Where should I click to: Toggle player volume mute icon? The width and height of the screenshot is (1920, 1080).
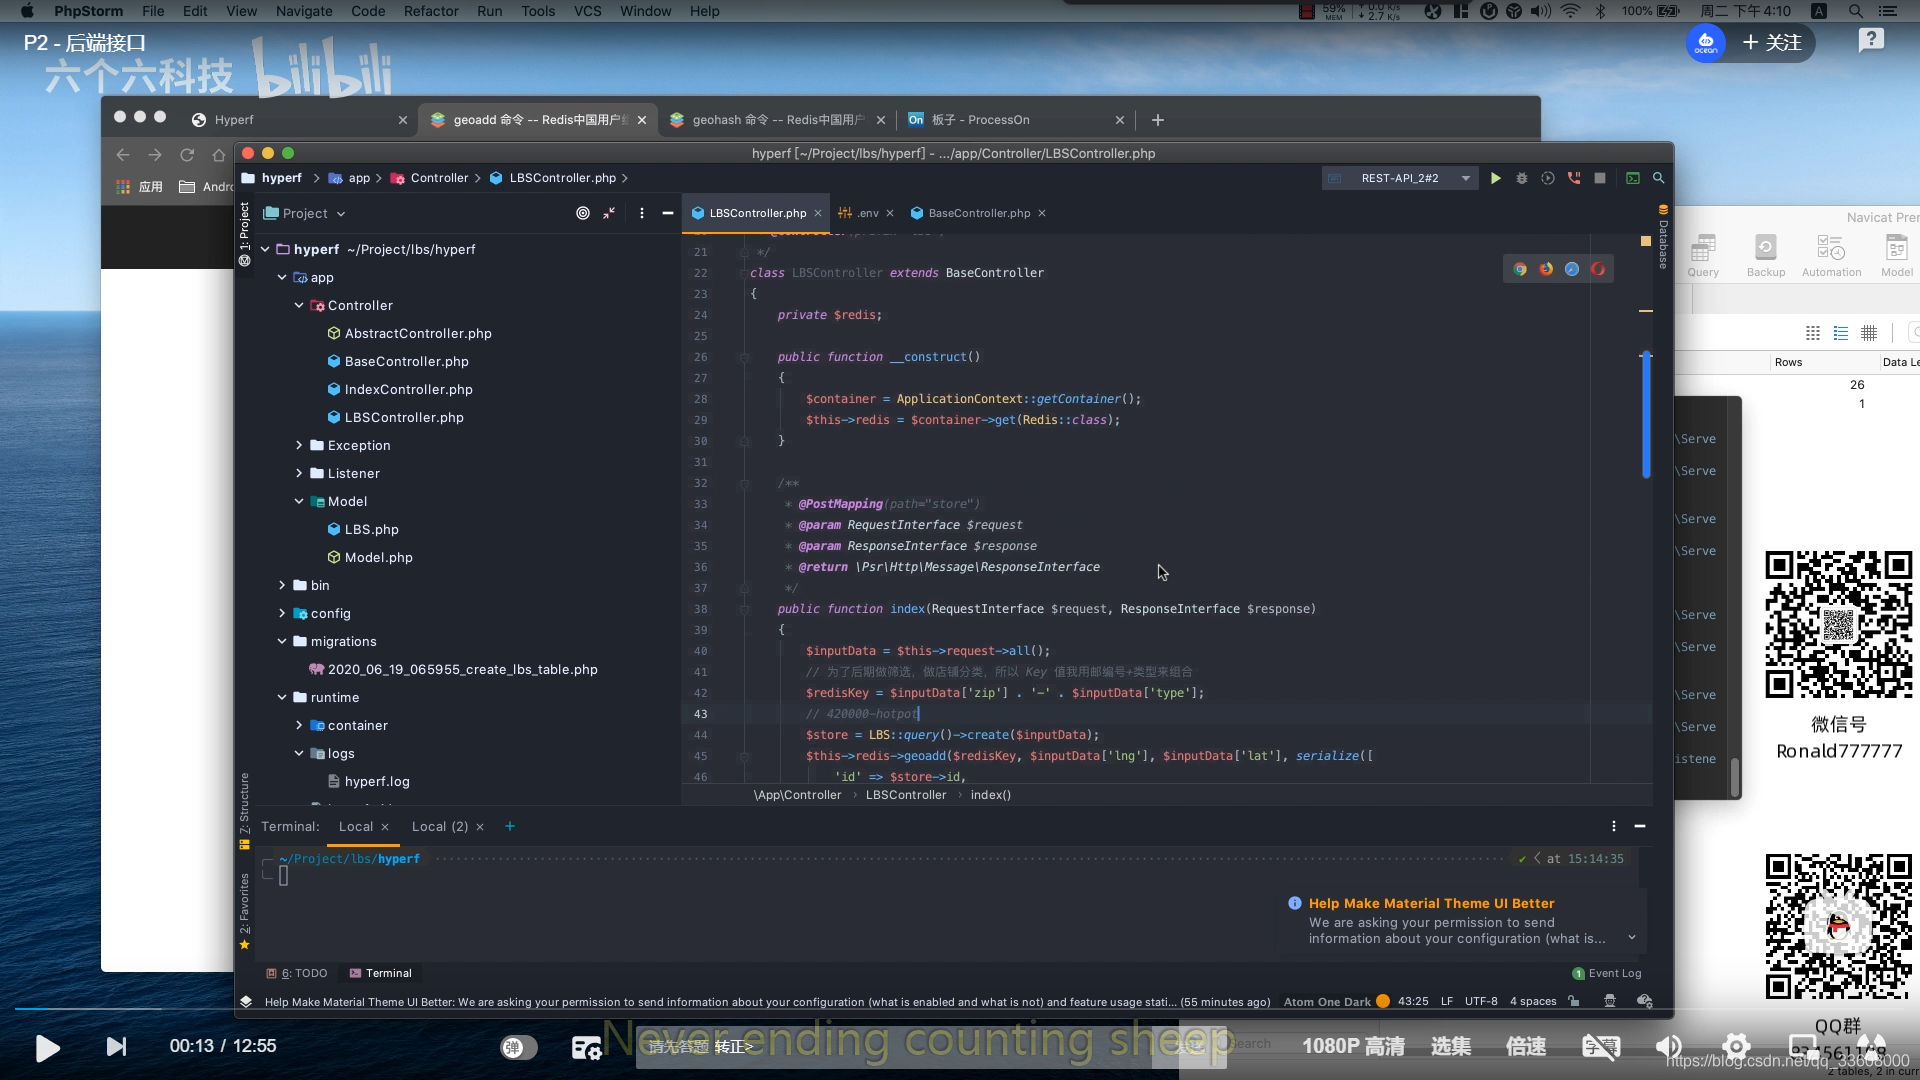(x=1667, y=1047)
